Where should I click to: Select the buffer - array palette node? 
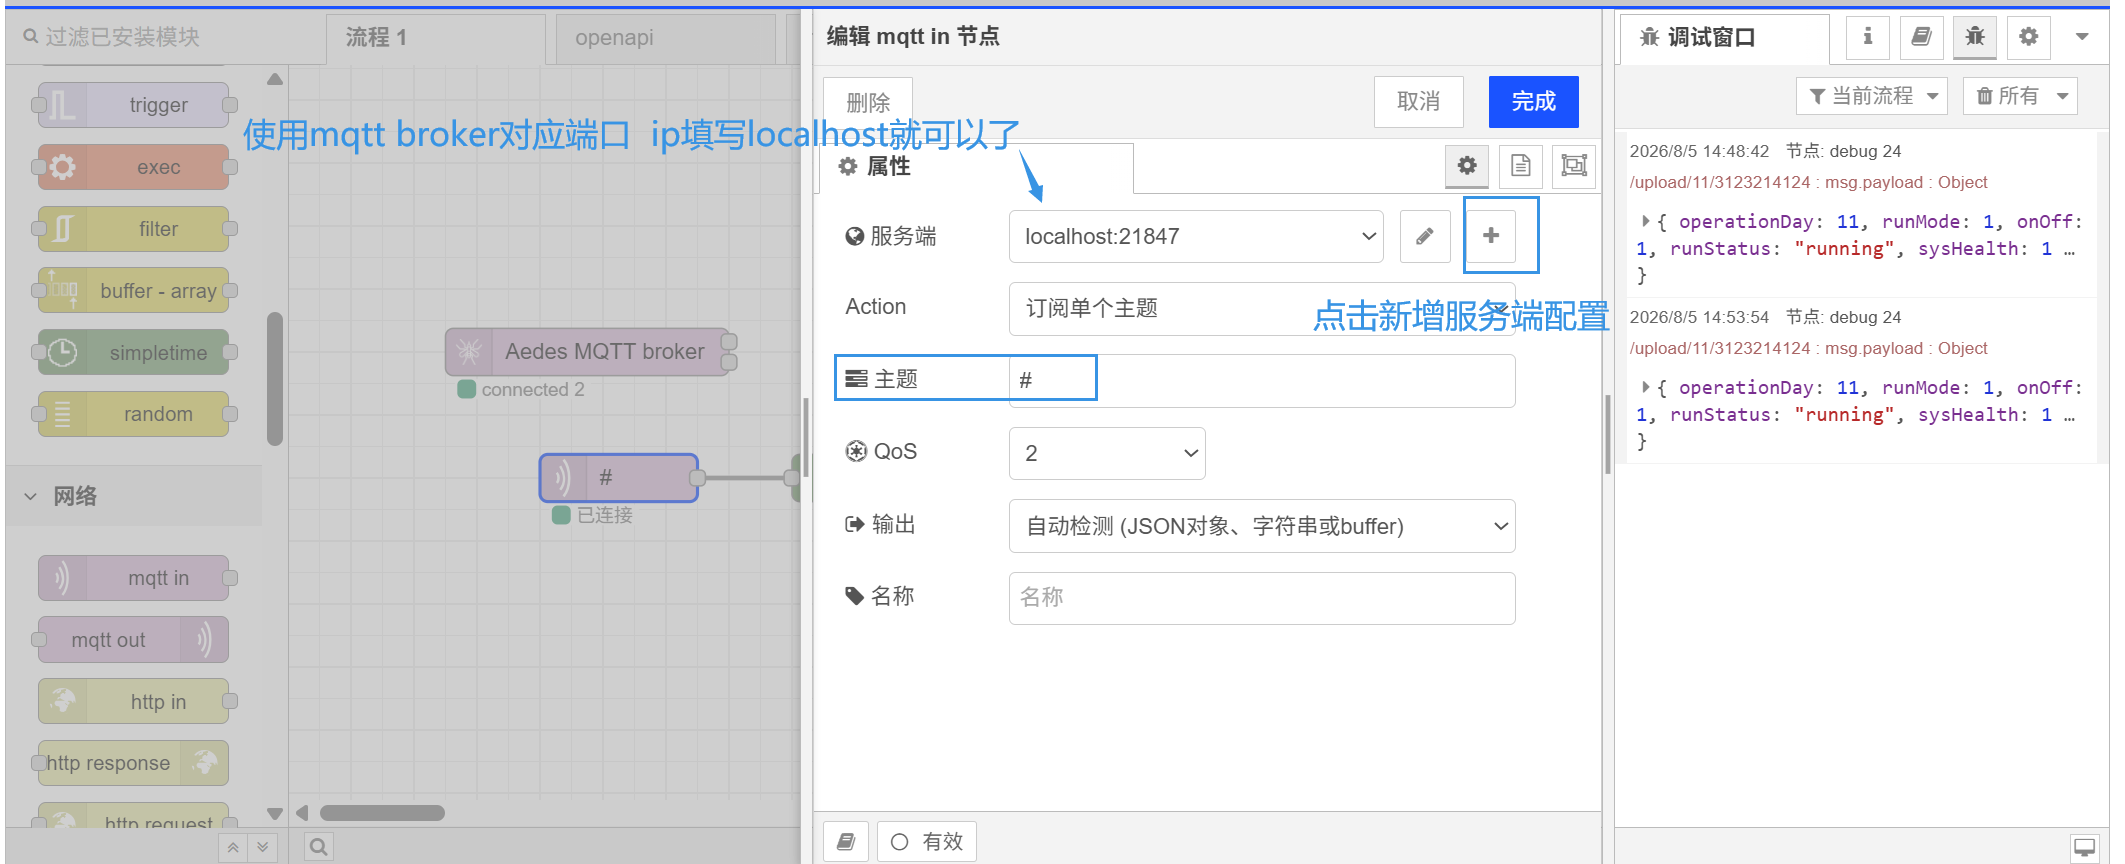134,291
